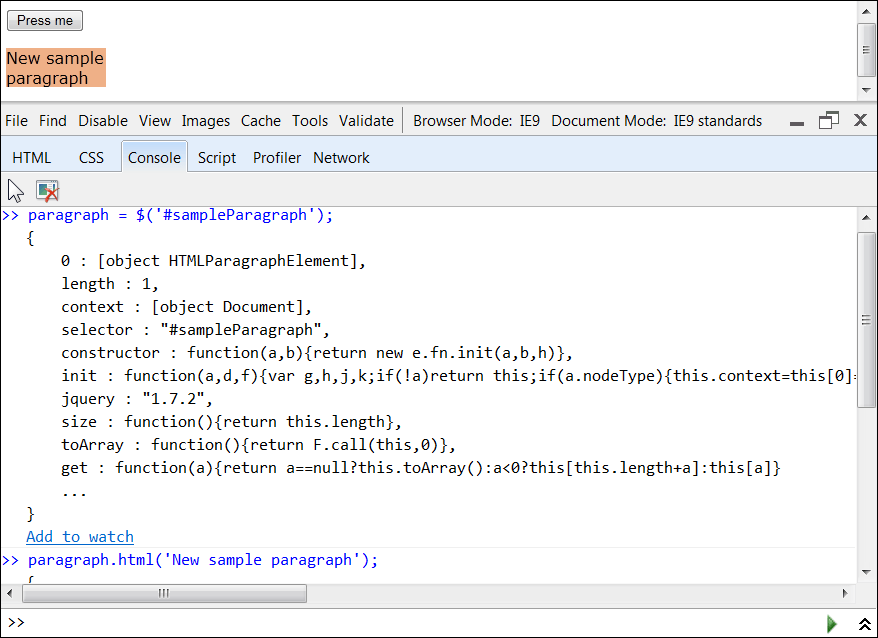Image resolution: width=878 pixels, height=638 pixels.
Task: Click the select element by click arrow
Action: (16, 190)
